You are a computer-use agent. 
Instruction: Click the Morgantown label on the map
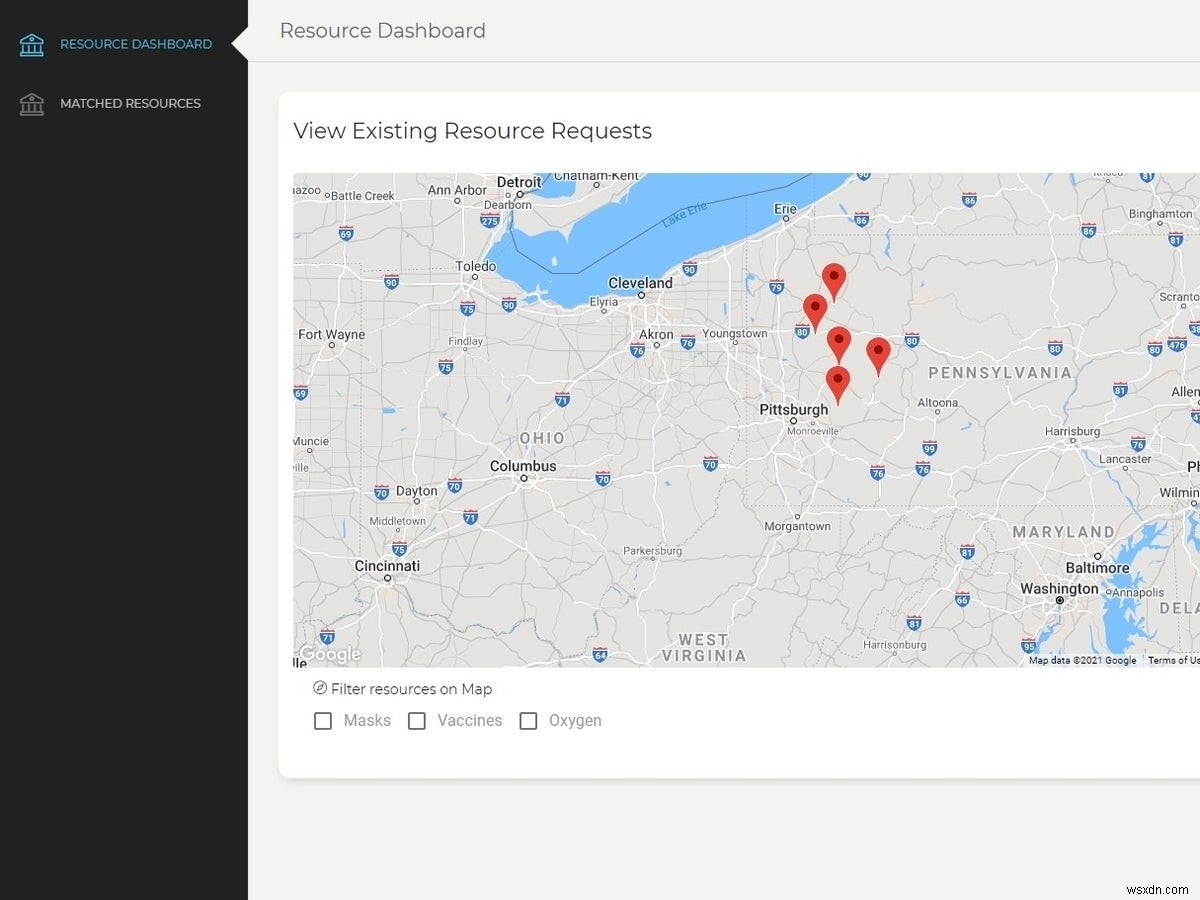coord(797,526)
